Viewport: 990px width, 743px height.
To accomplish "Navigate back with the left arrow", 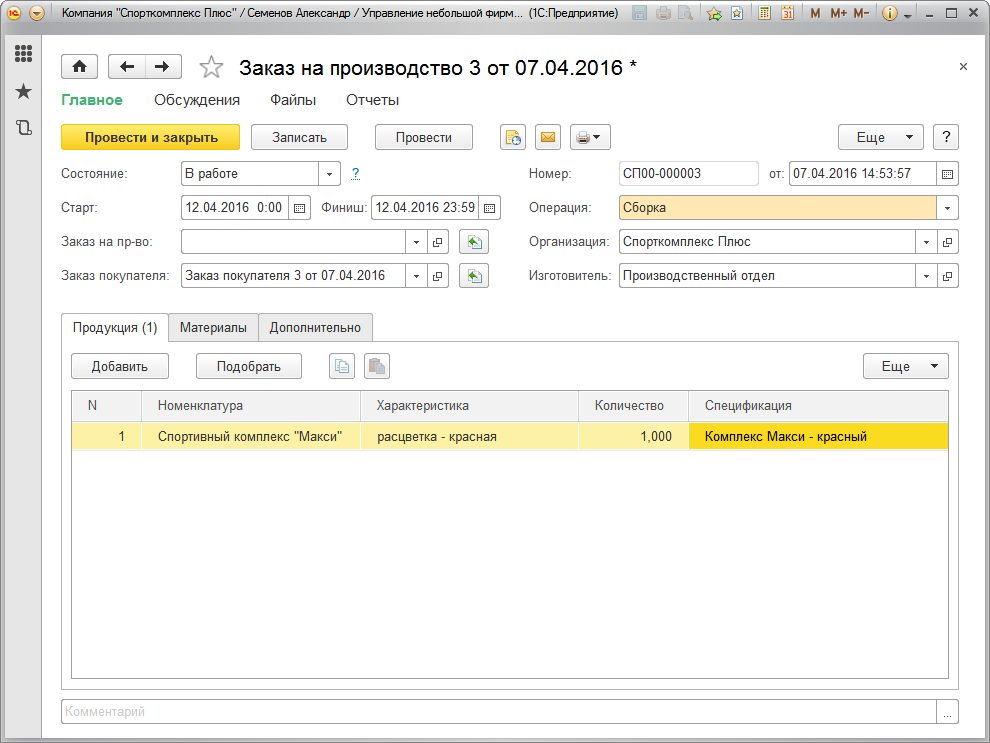I will 126,67.
